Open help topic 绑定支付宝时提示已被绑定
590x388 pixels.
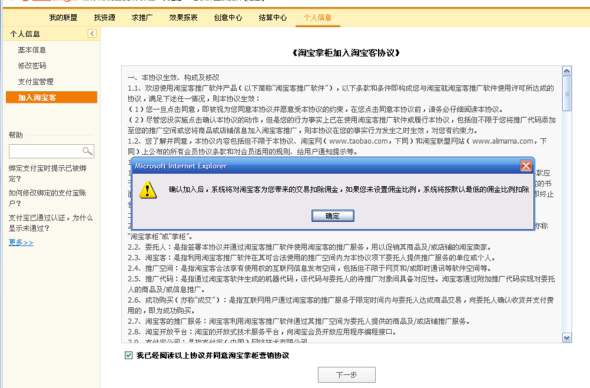(47, 173)
